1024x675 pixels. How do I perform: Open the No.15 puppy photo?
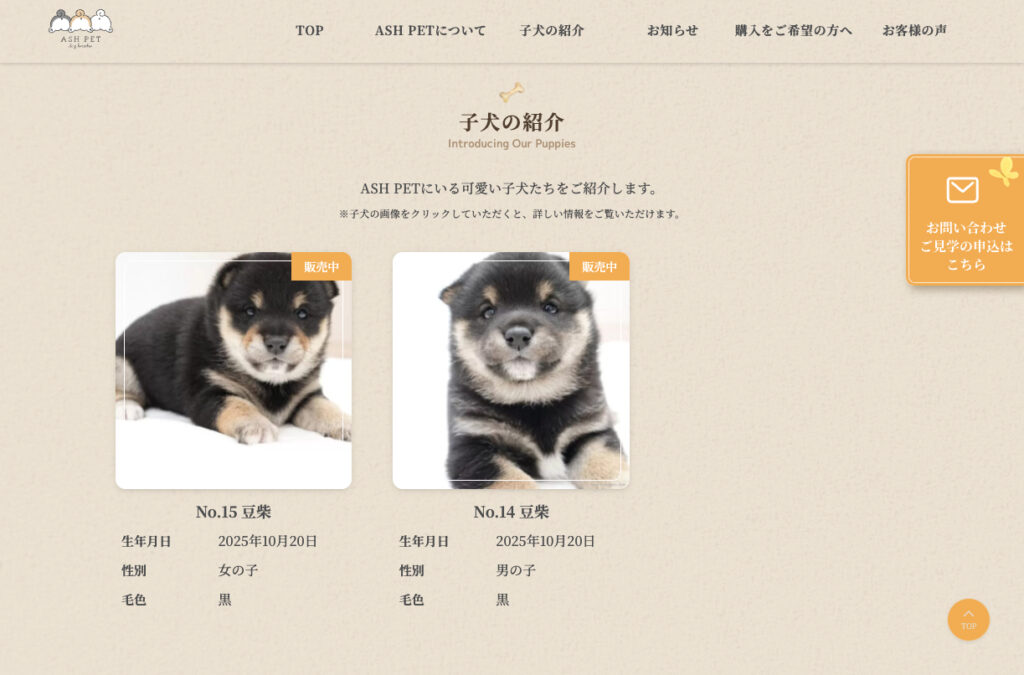tap(234, 370)
